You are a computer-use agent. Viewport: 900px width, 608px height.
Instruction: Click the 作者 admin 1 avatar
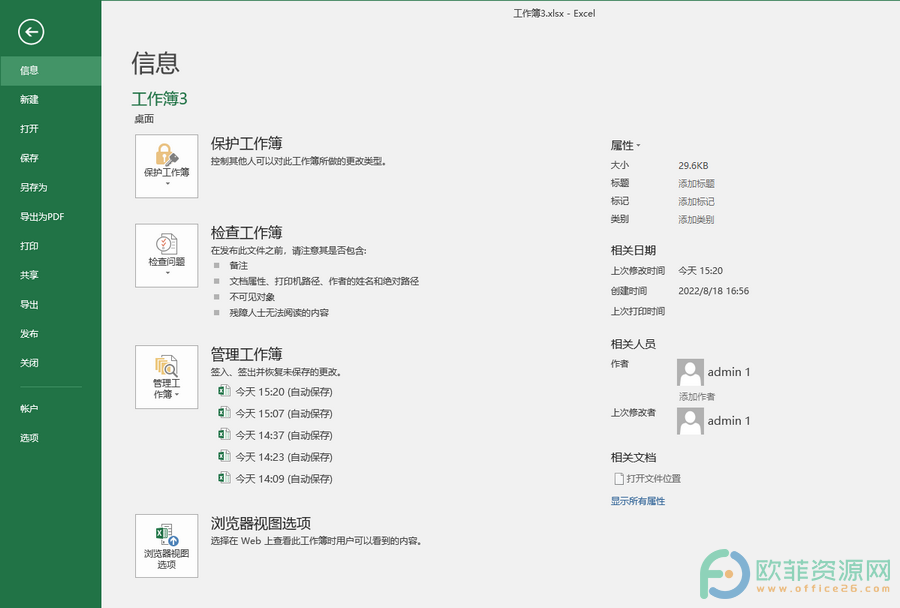pos(690,373)
